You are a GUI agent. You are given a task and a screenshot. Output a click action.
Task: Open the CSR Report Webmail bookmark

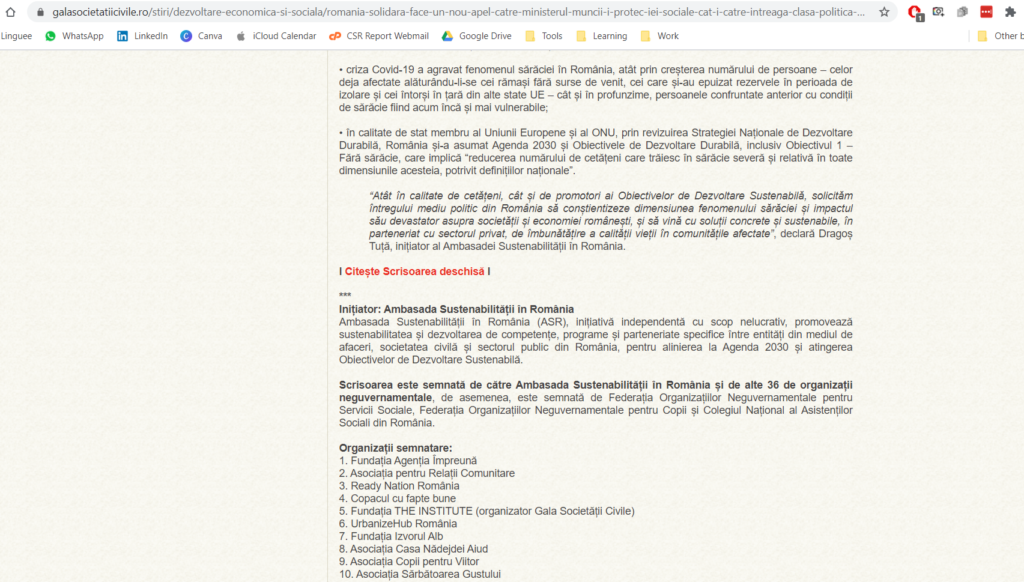(379, 36)
